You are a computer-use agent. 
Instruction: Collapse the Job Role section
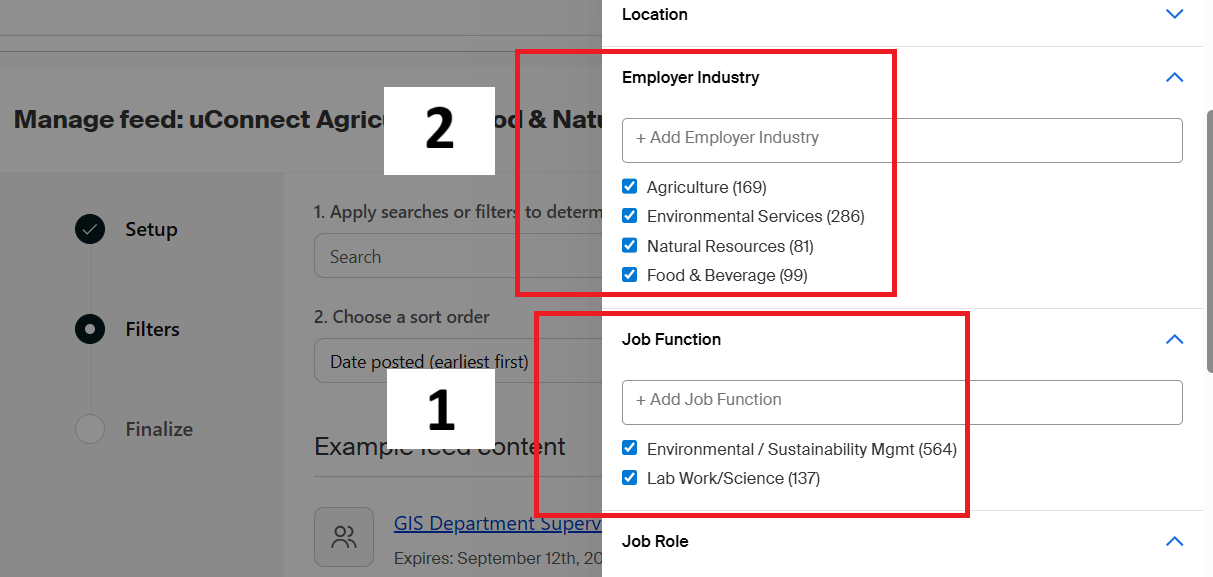point(1174,541)
